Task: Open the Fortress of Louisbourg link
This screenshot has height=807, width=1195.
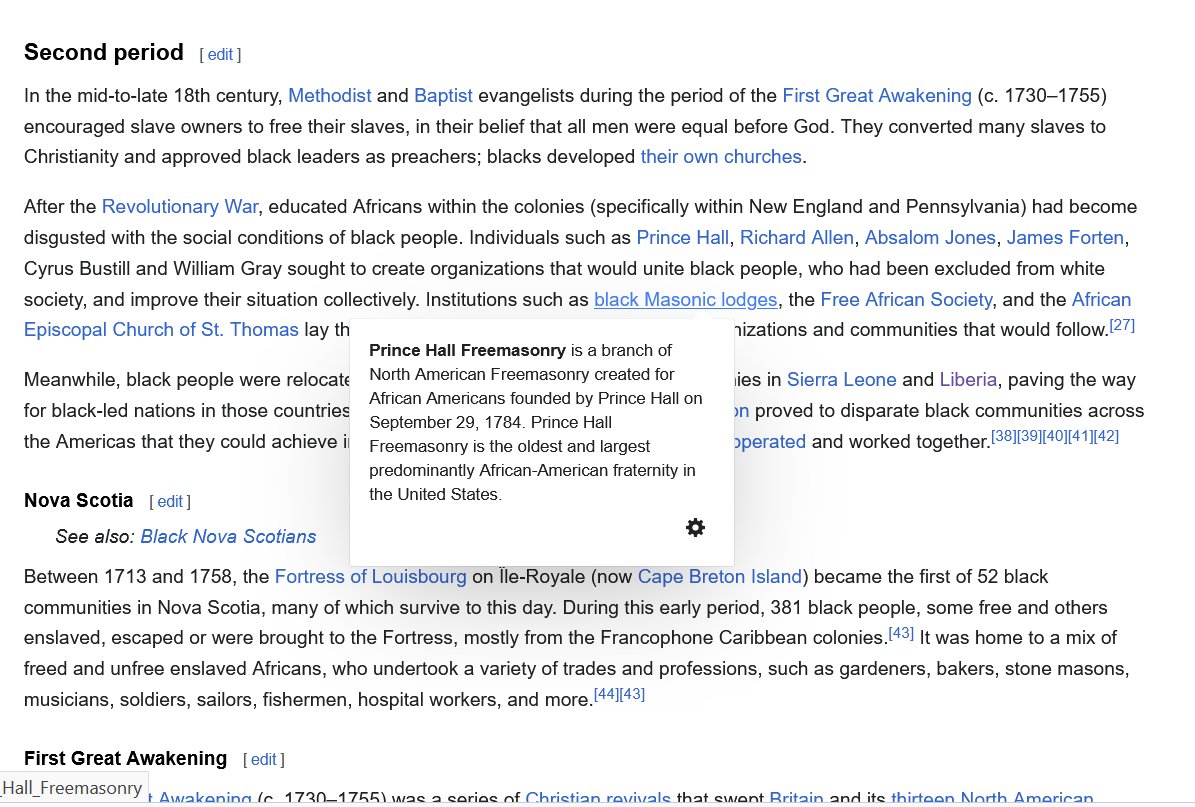Action: [x=370, y=577]
